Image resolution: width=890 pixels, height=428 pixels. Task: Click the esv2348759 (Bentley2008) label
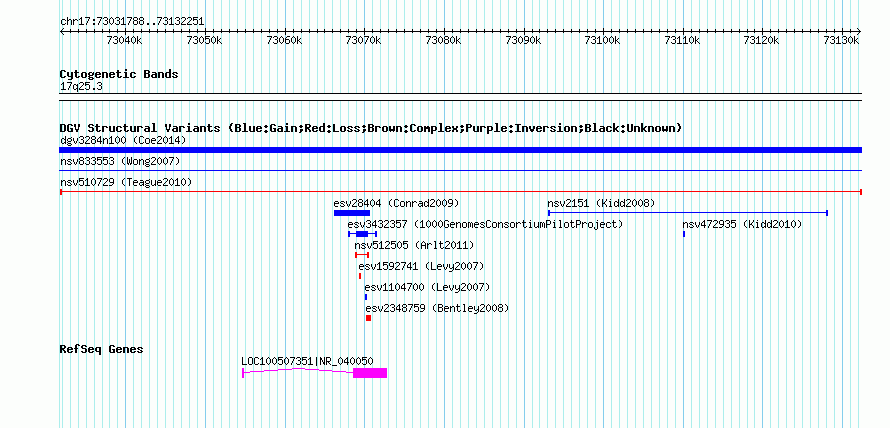[437, 308]
